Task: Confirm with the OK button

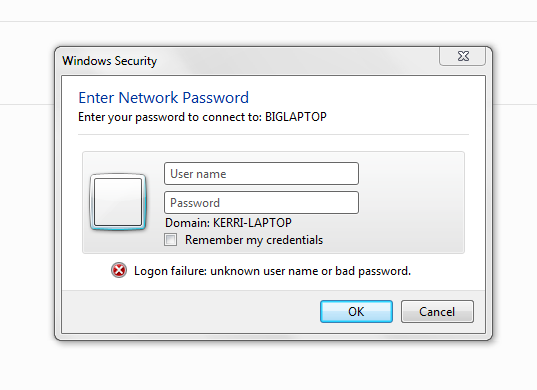Action: click(x=356, y=312)
